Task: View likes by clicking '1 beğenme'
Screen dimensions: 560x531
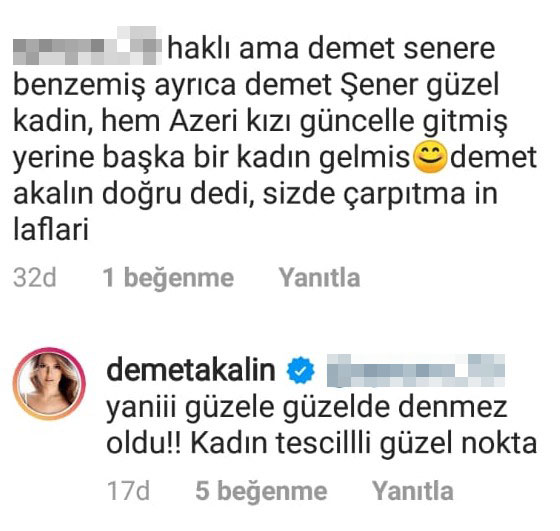Action: coord(168,278)
